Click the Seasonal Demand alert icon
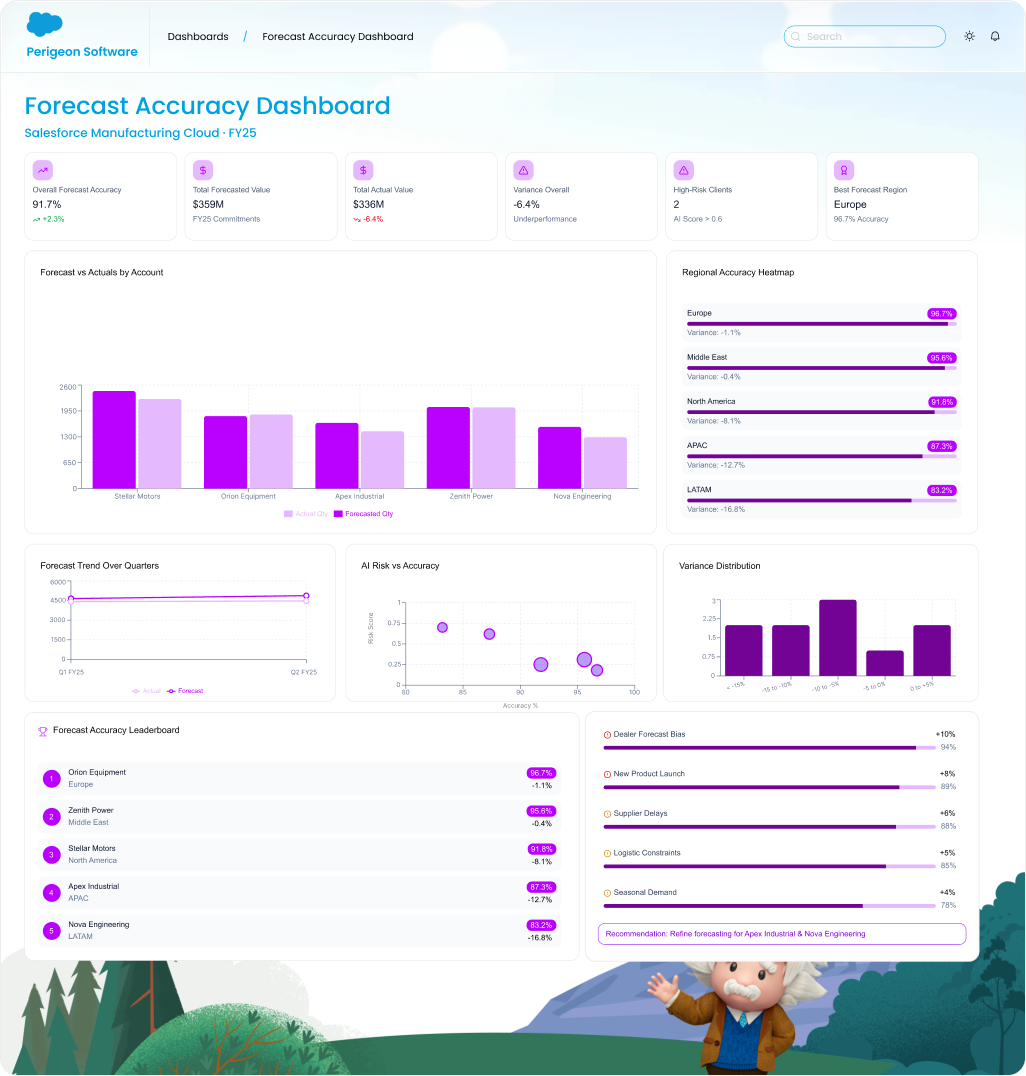1026x1076 pixels. [607, 893]
